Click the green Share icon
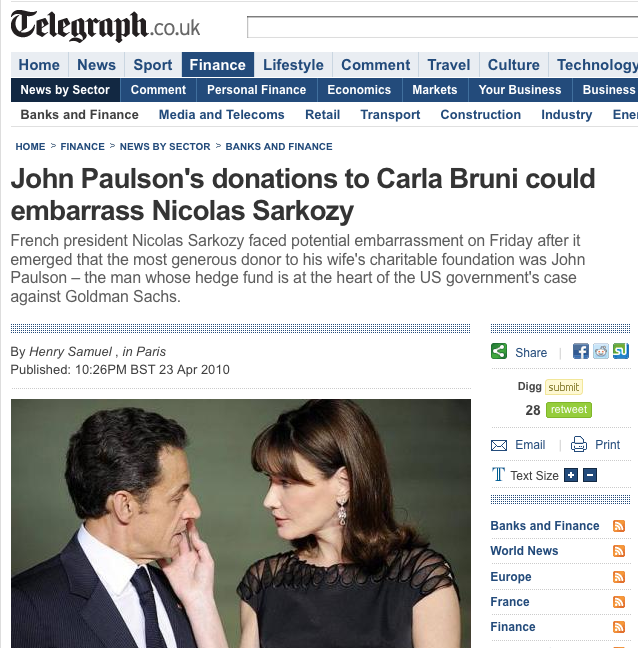638x648 pixels. (x=499, y=352)
